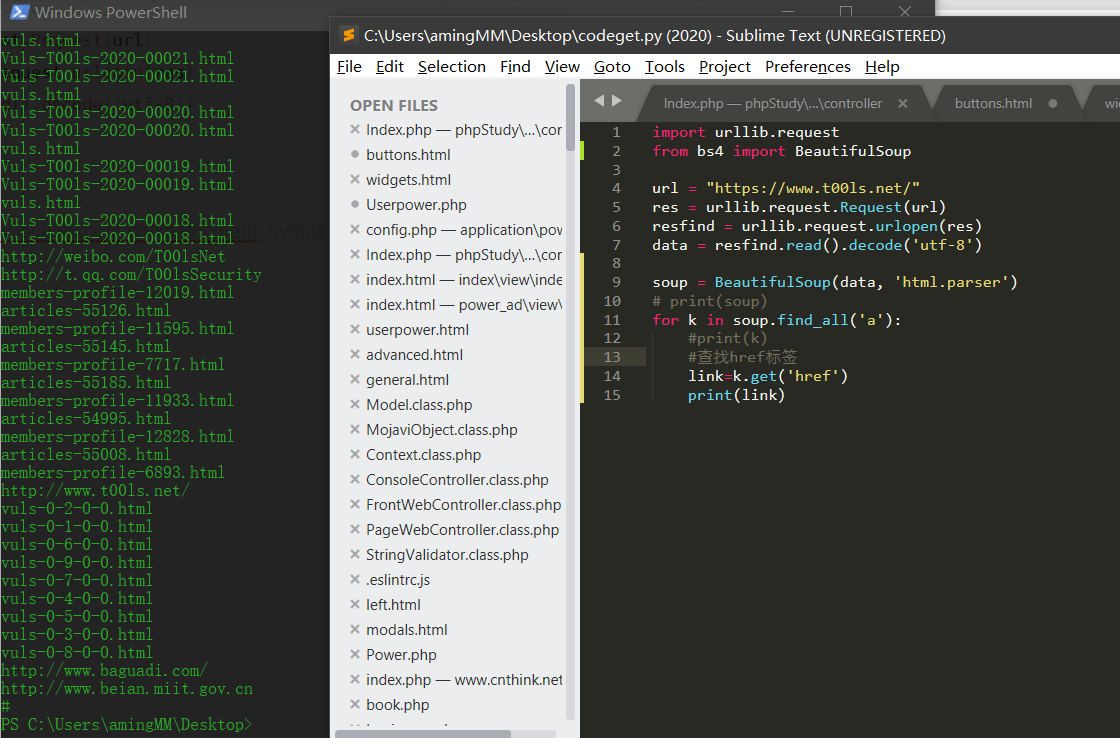The width and height of the screenshot is (1120, 738).
Task: Close the Index.php controller tab
Action: (903, 104)
